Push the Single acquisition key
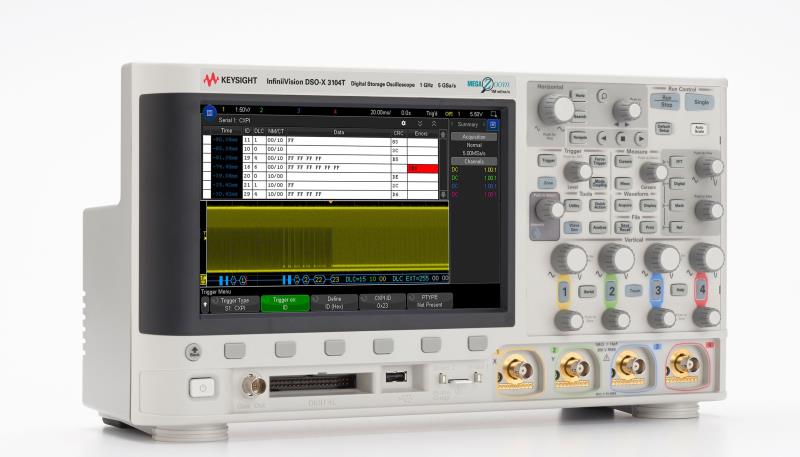 tap(700, 102)
